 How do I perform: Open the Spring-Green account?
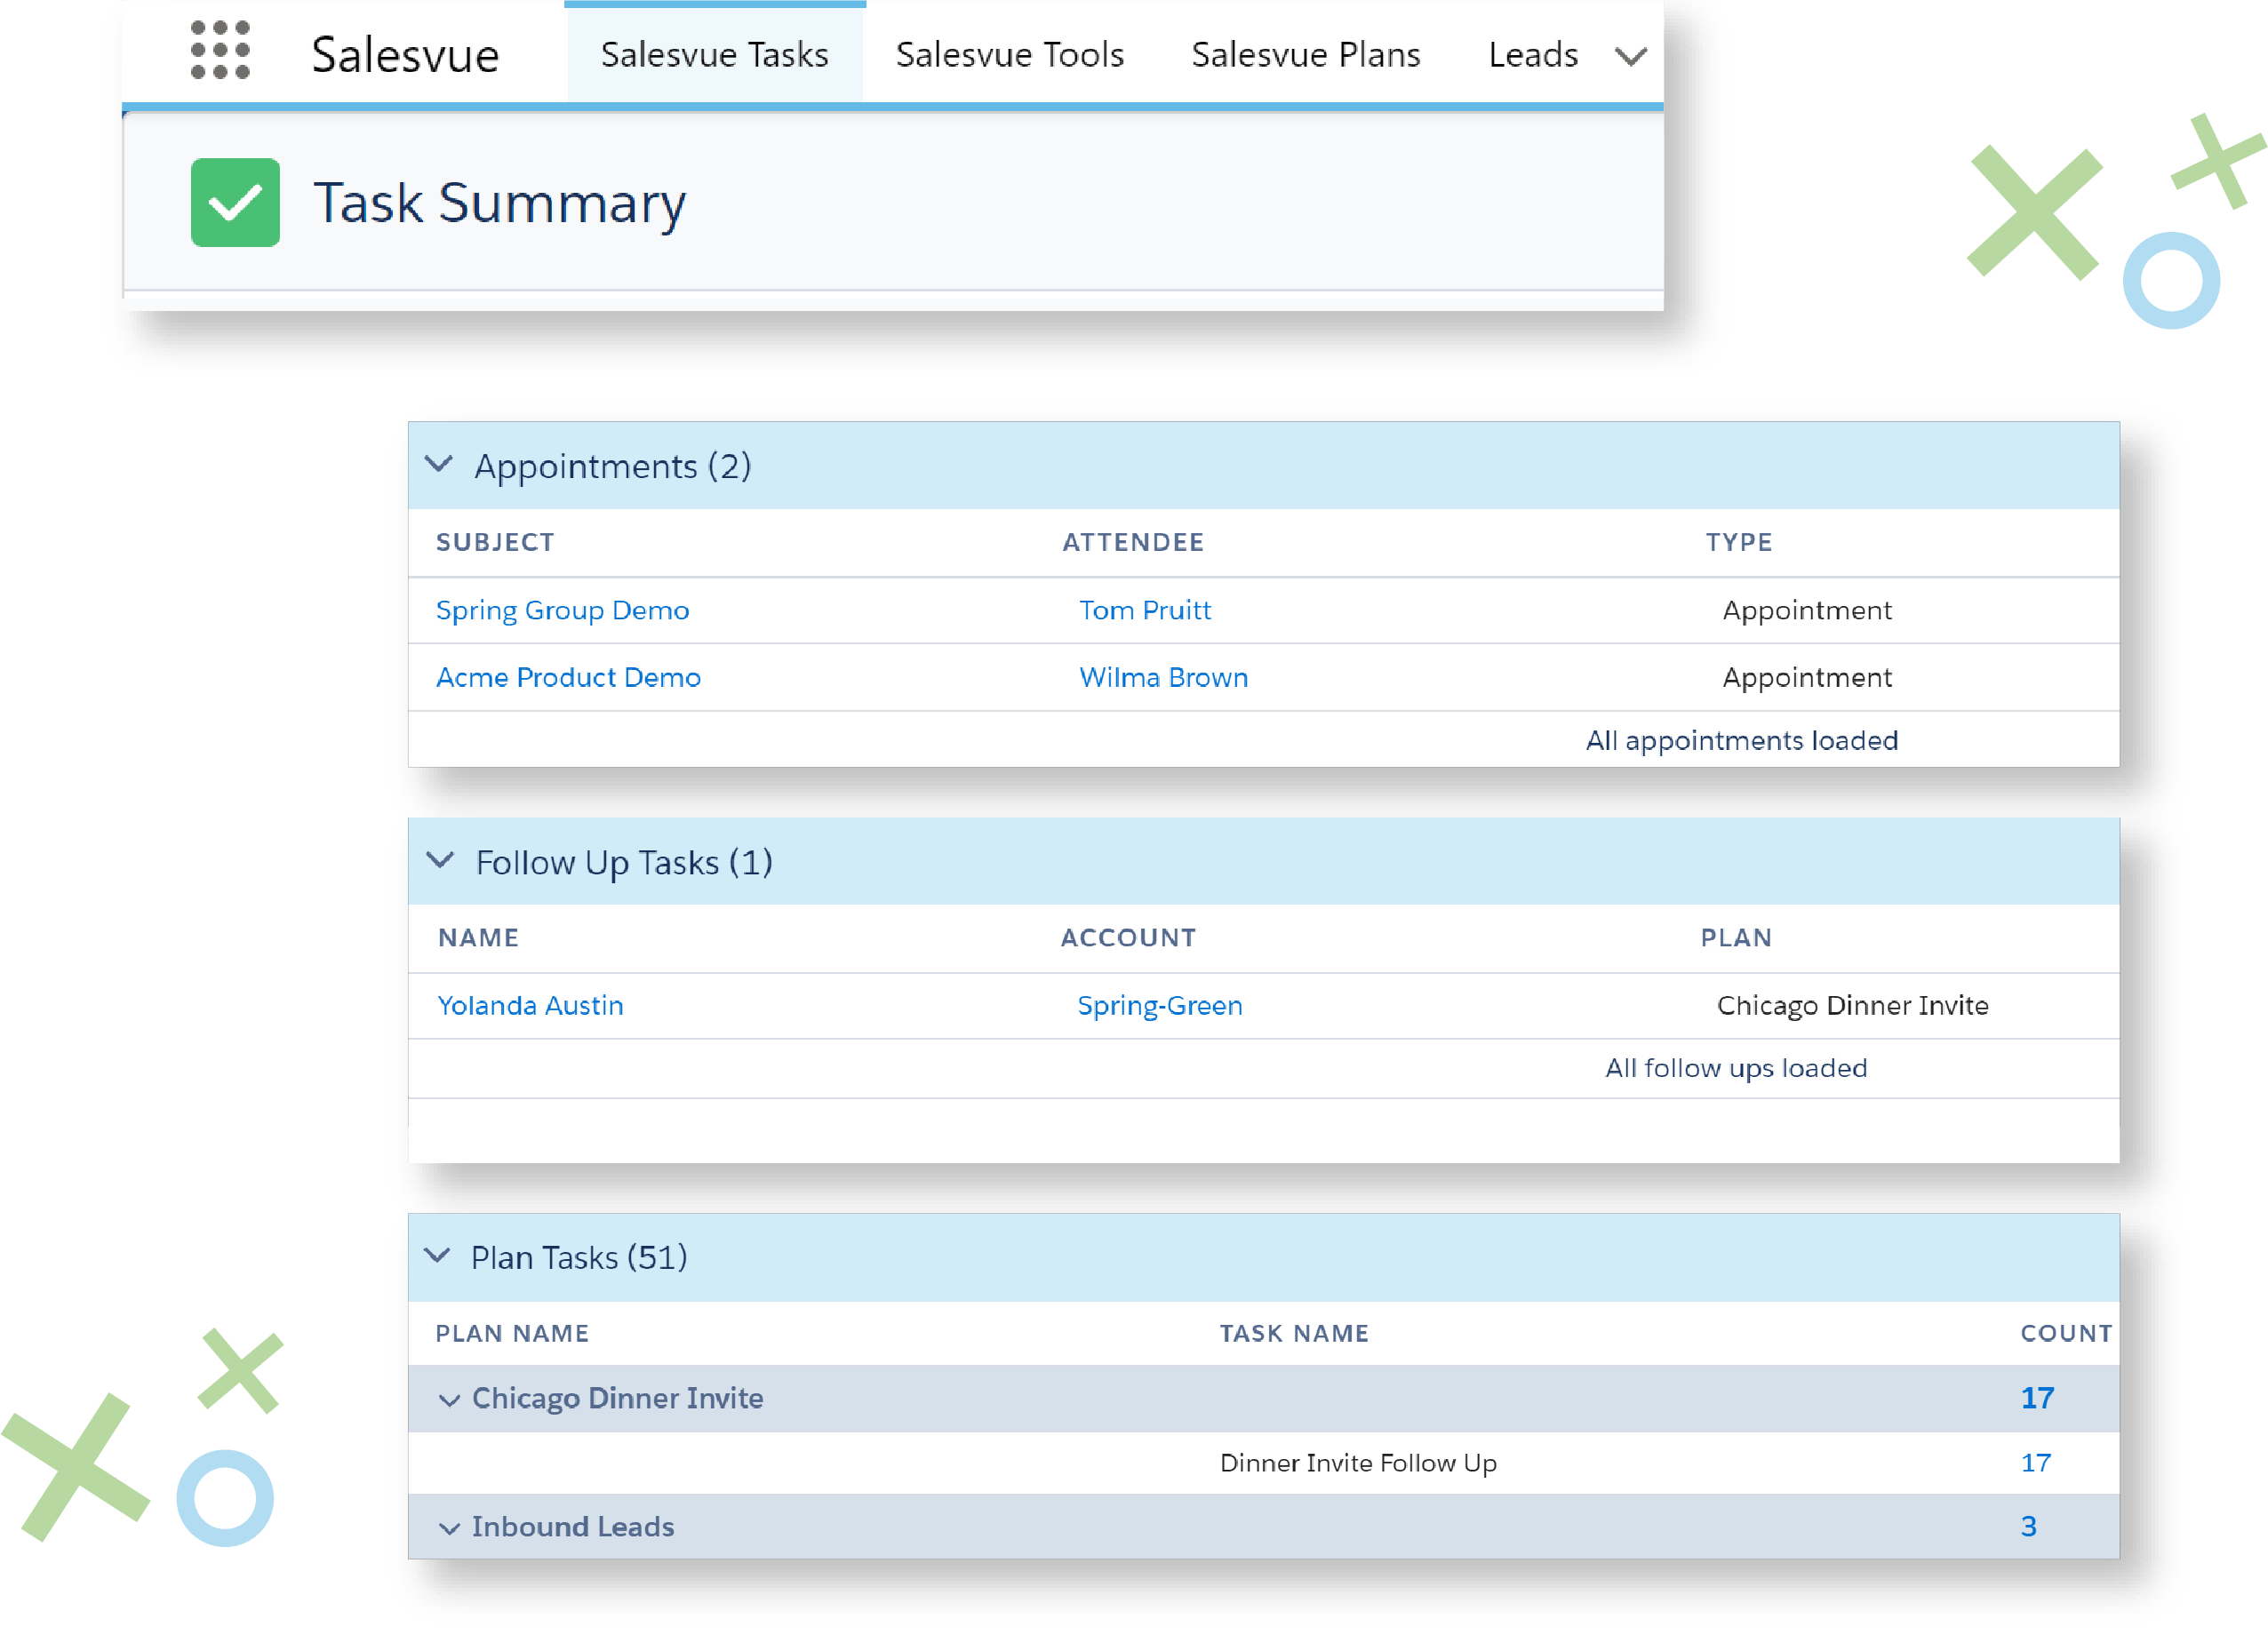pos(1160,1005)
